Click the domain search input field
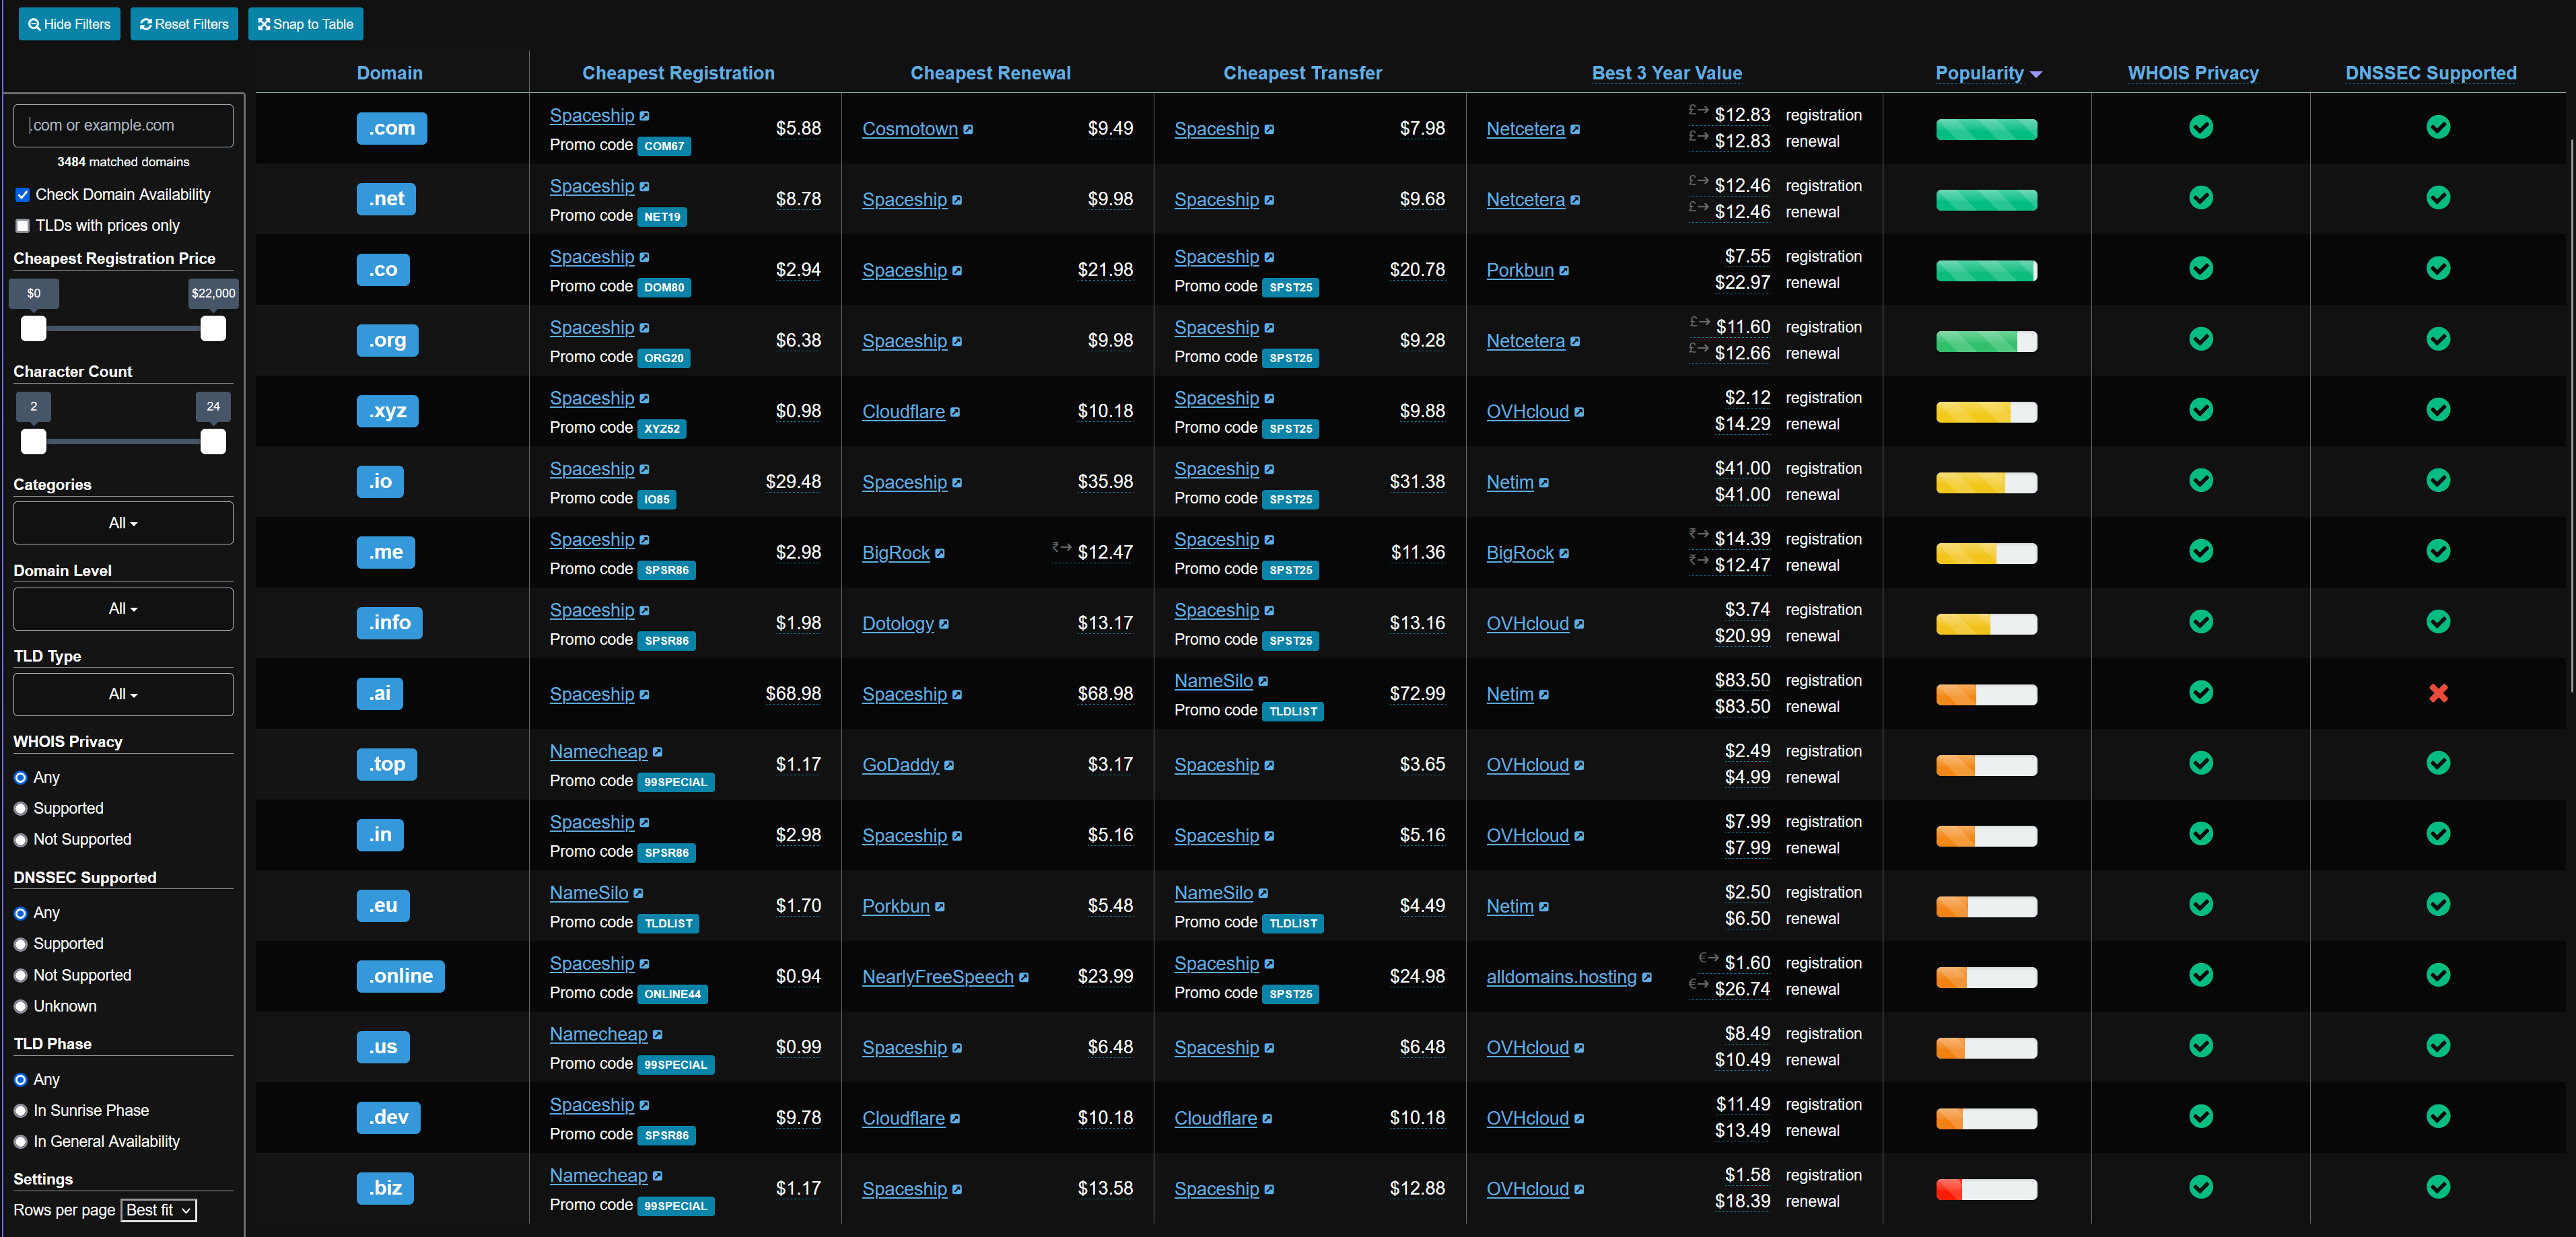Image resolution: width=2576 pixels, height=1237 pixels. [x=123, y=126]
